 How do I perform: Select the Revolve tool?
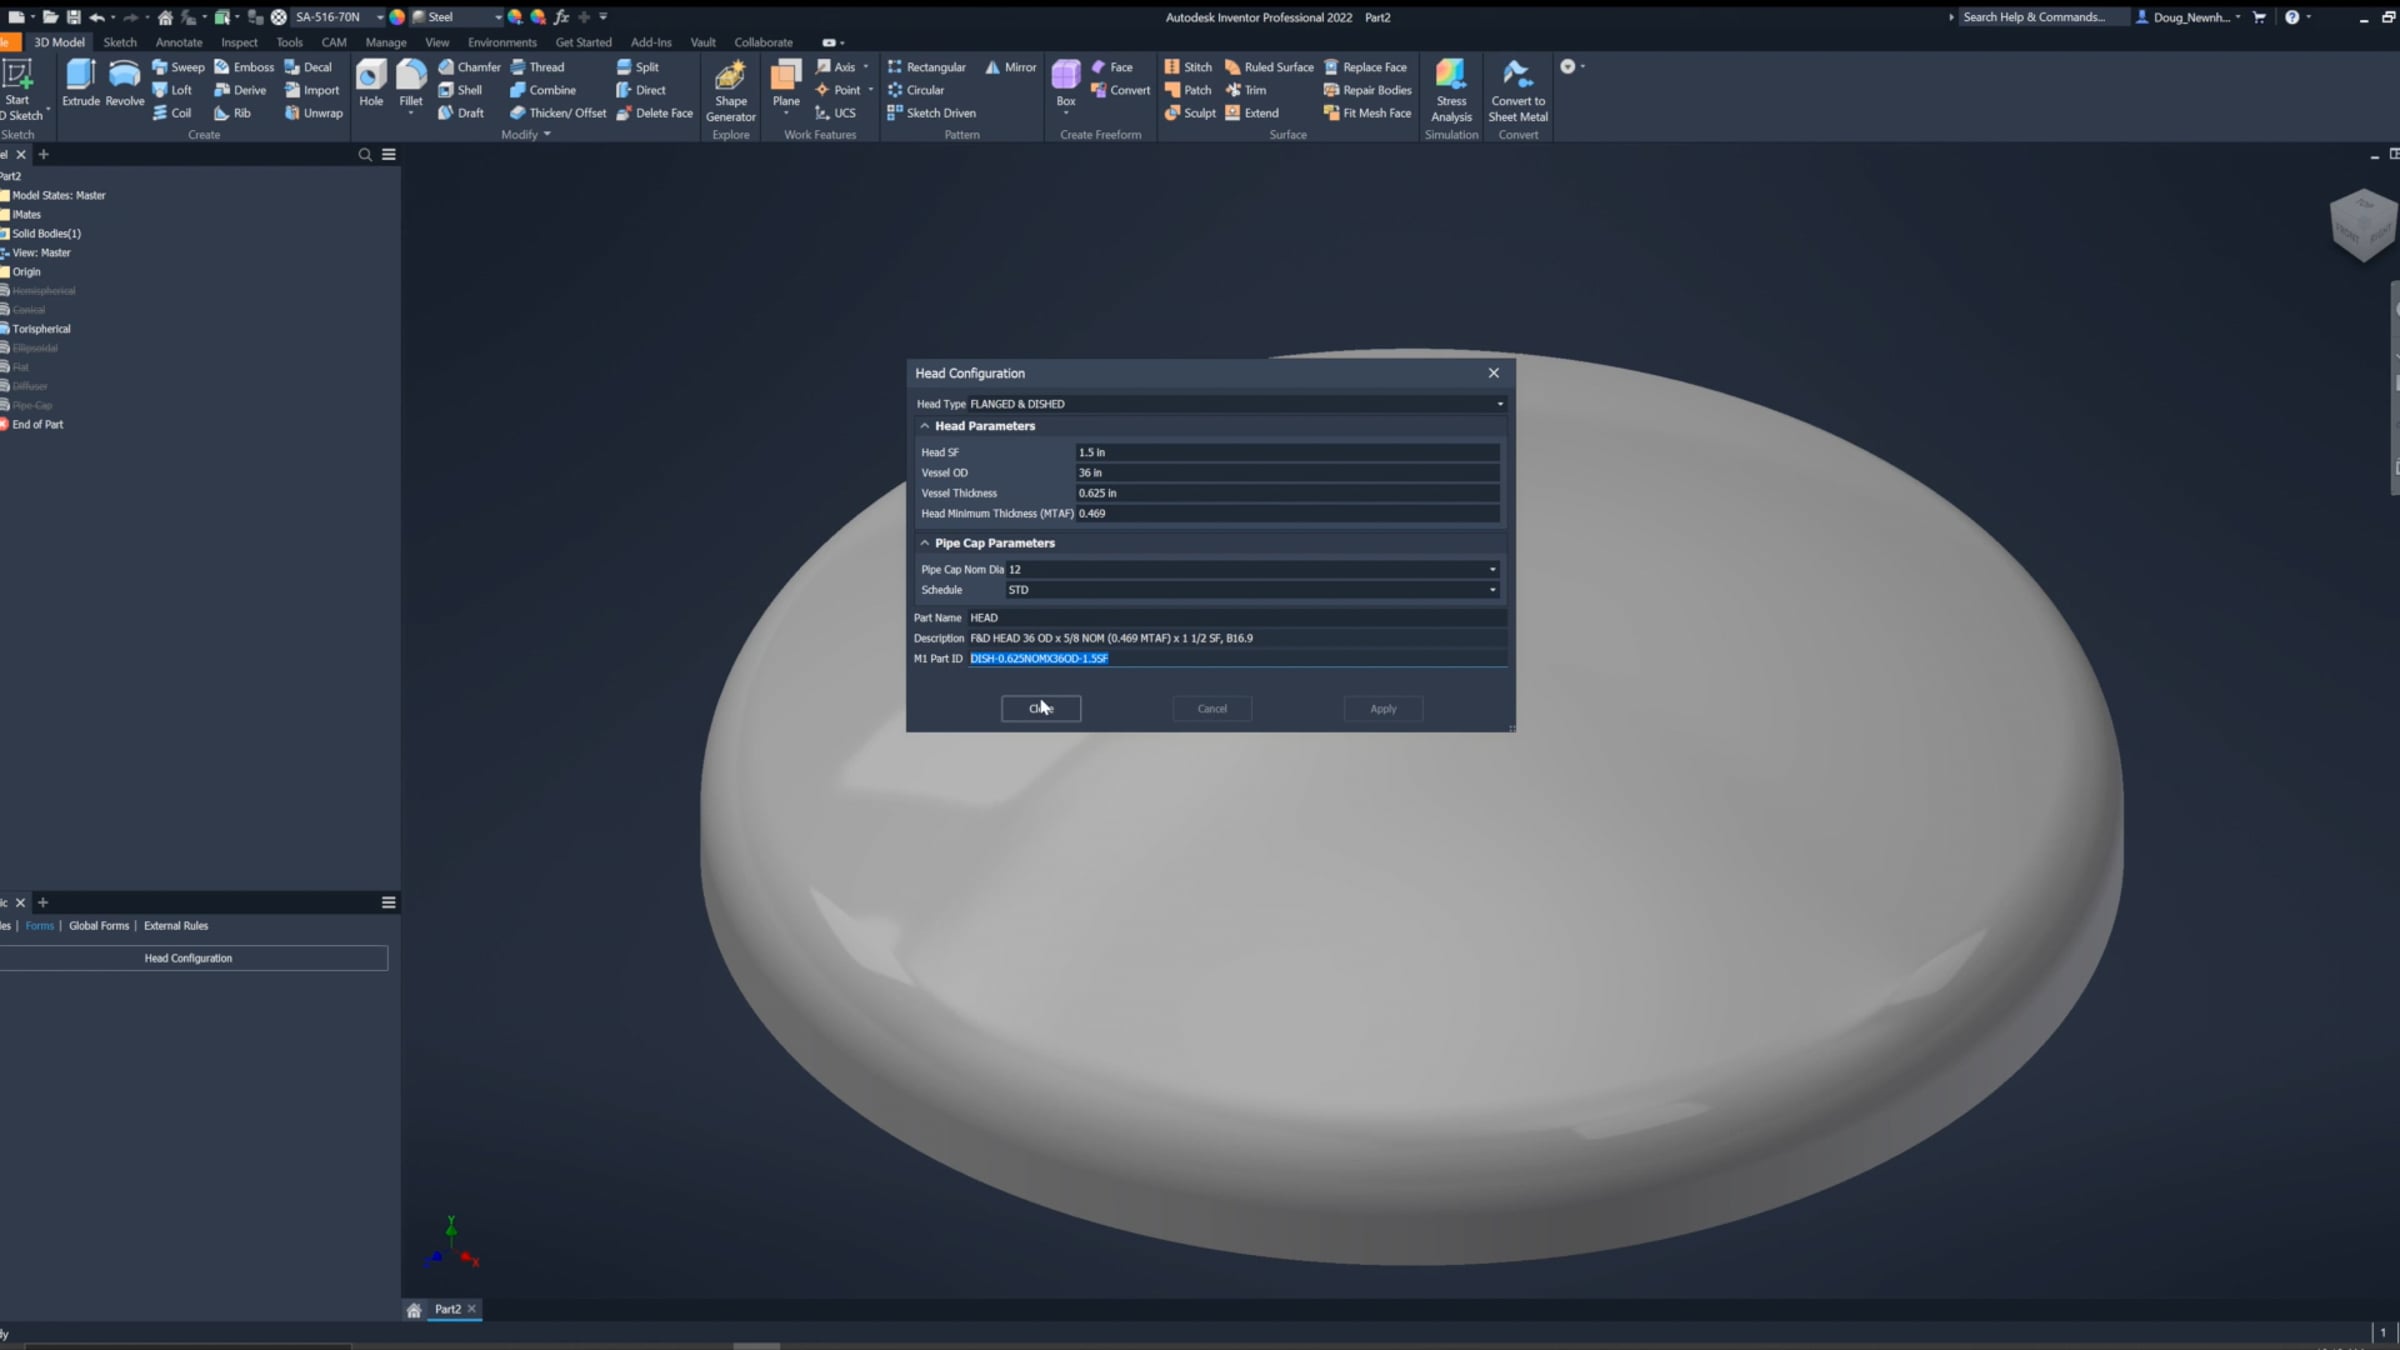click(124, 82)
